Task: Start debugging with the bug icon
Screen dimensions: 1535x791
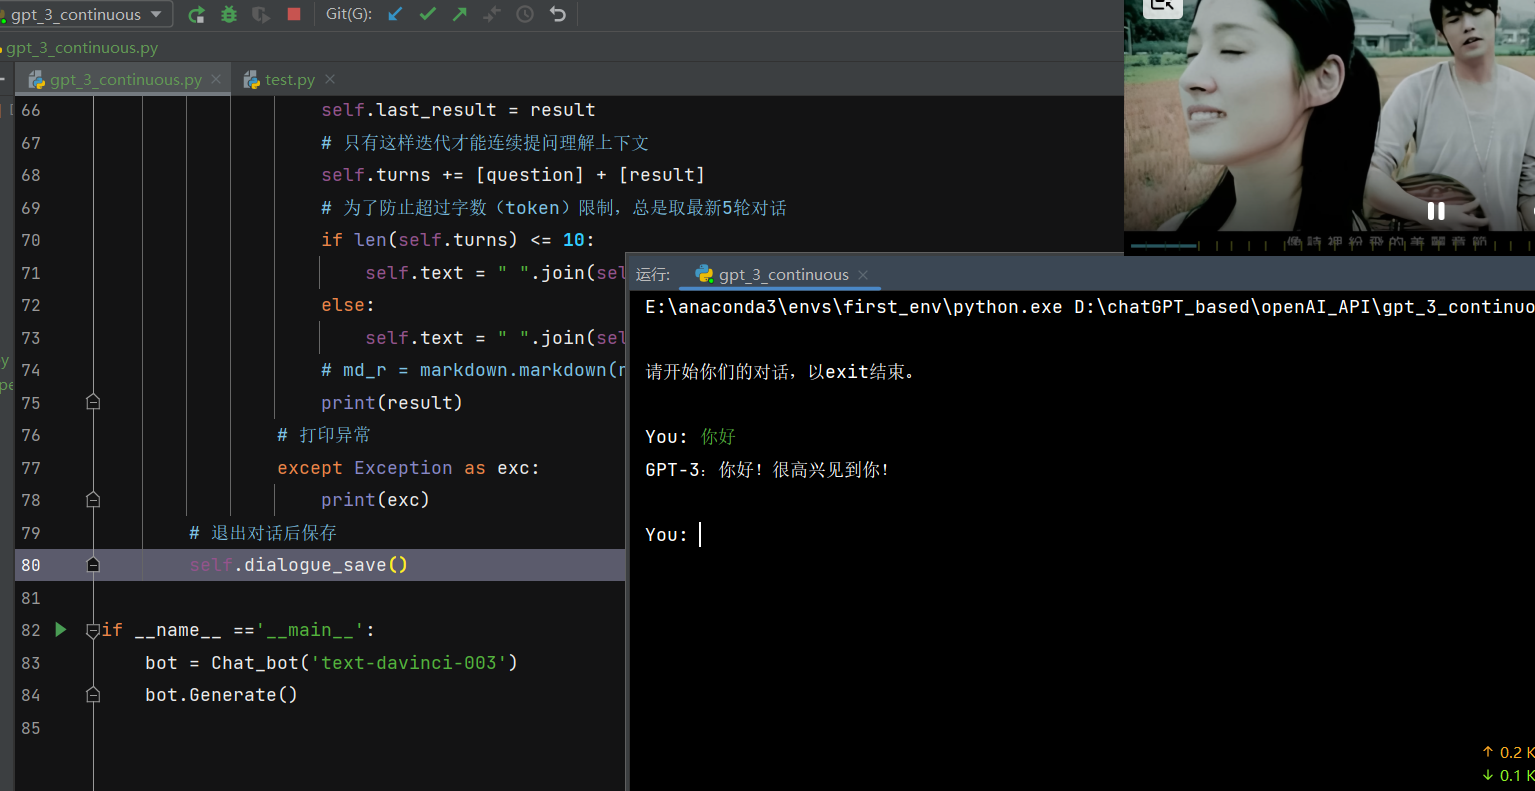Action: (x=229, y=14)
